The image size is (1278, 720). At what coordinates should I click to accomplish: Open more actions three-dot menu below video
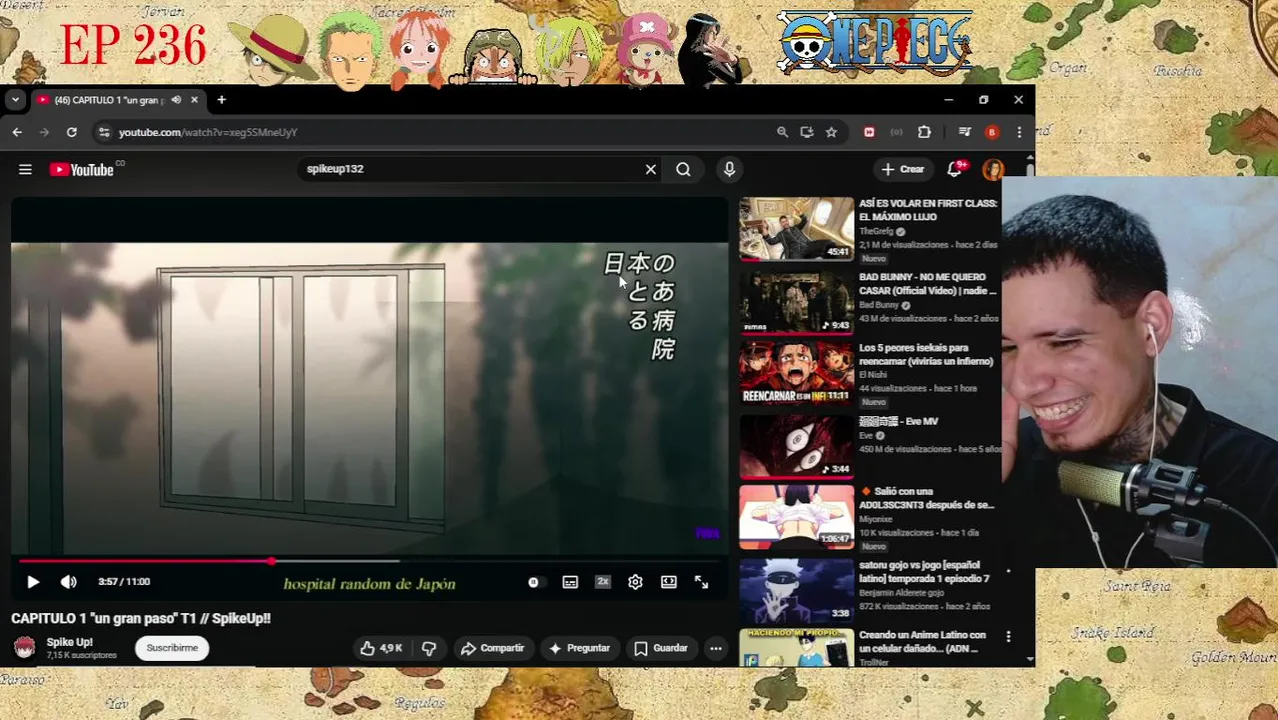(716, 648)
